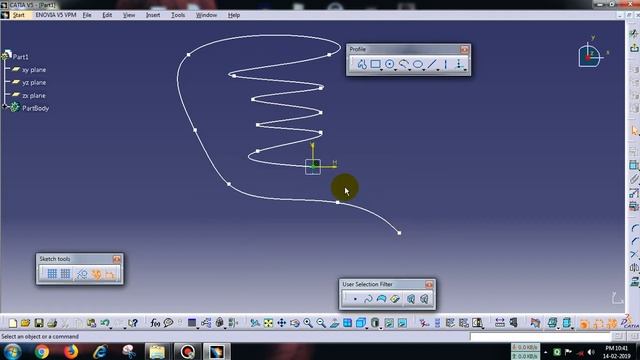The height and width of the screenshot is (360, 640).
Task: Select the Line tool in Profile toolbar
Action: click(x=432, y=64)
